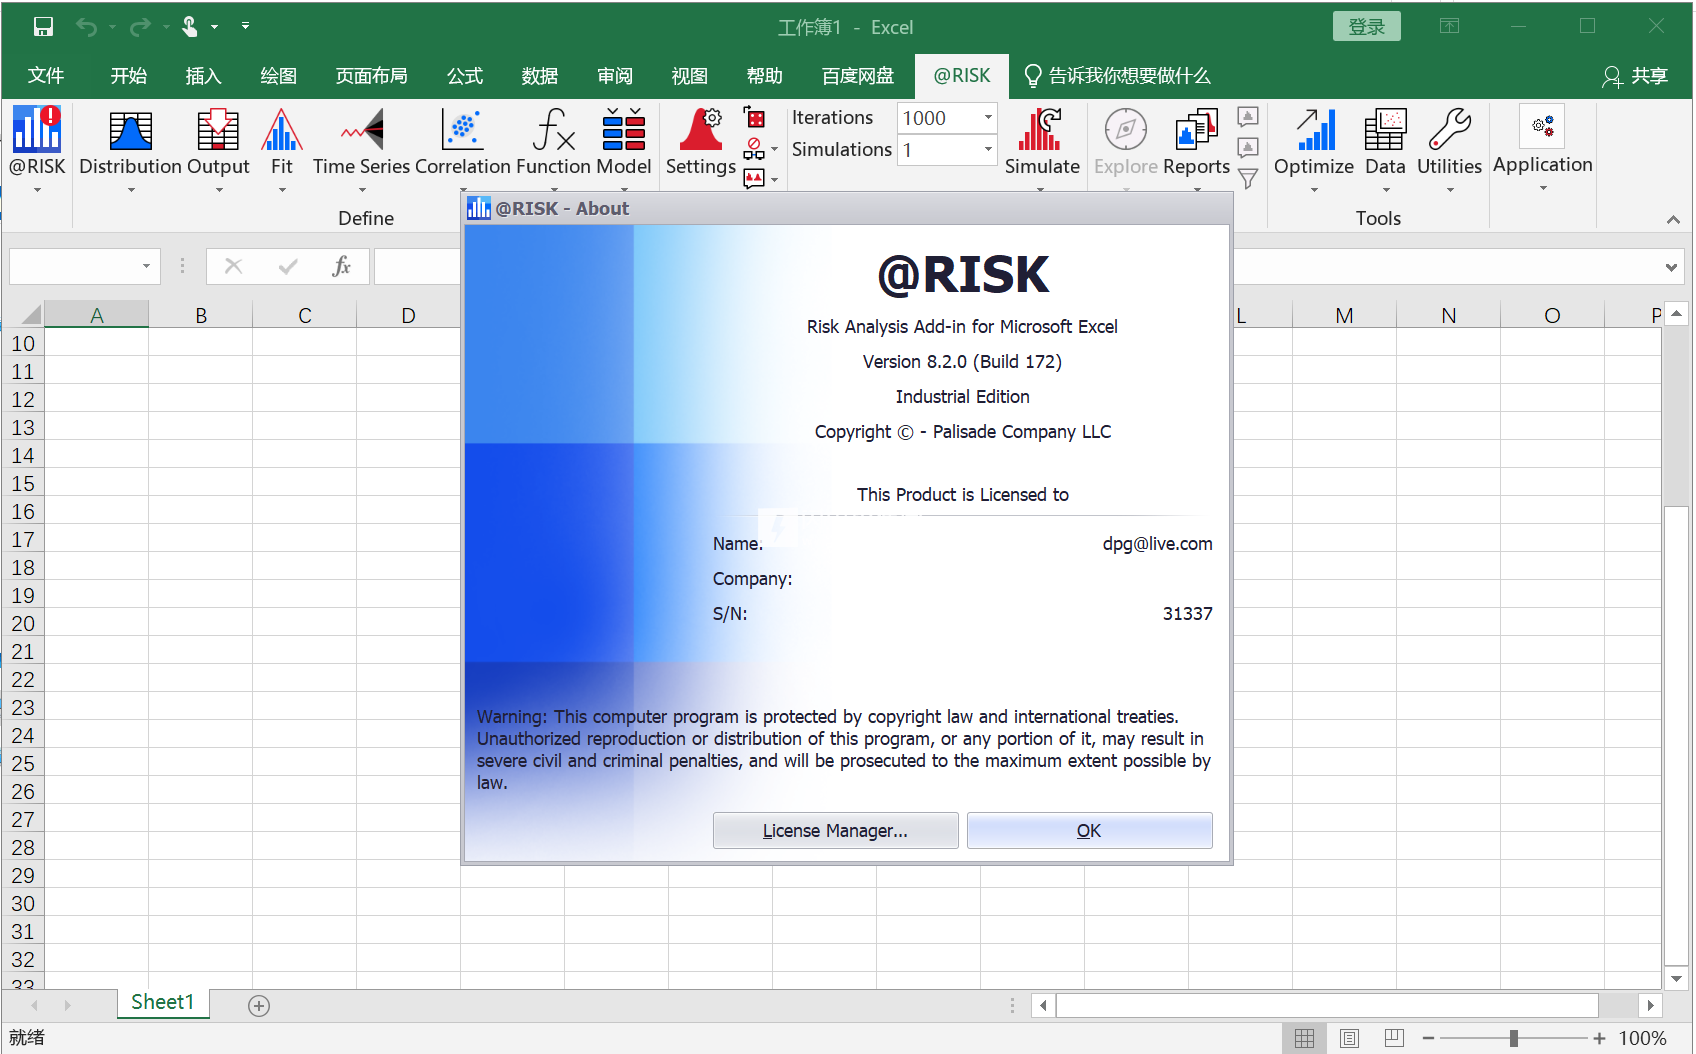Click the zoom slider handle
This screenshot has height=1054, width=1696.
coord(1514,1039)
